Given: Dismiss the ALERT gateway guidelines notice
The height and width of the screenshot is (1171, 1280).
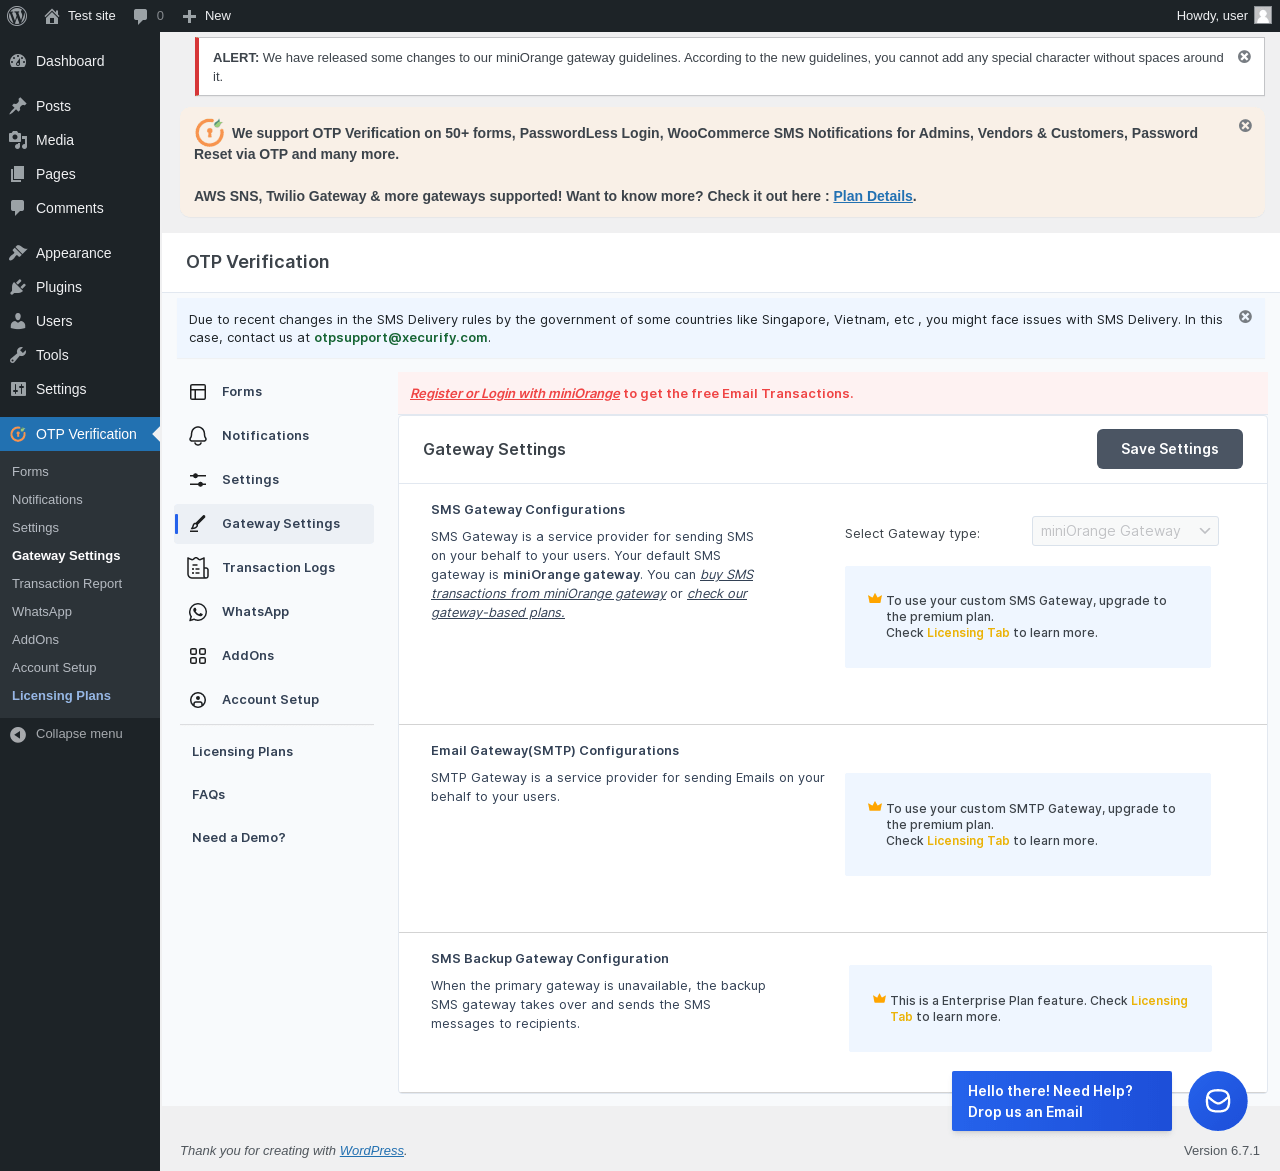Looking at the screenshot, I should tap(1244, 57).
